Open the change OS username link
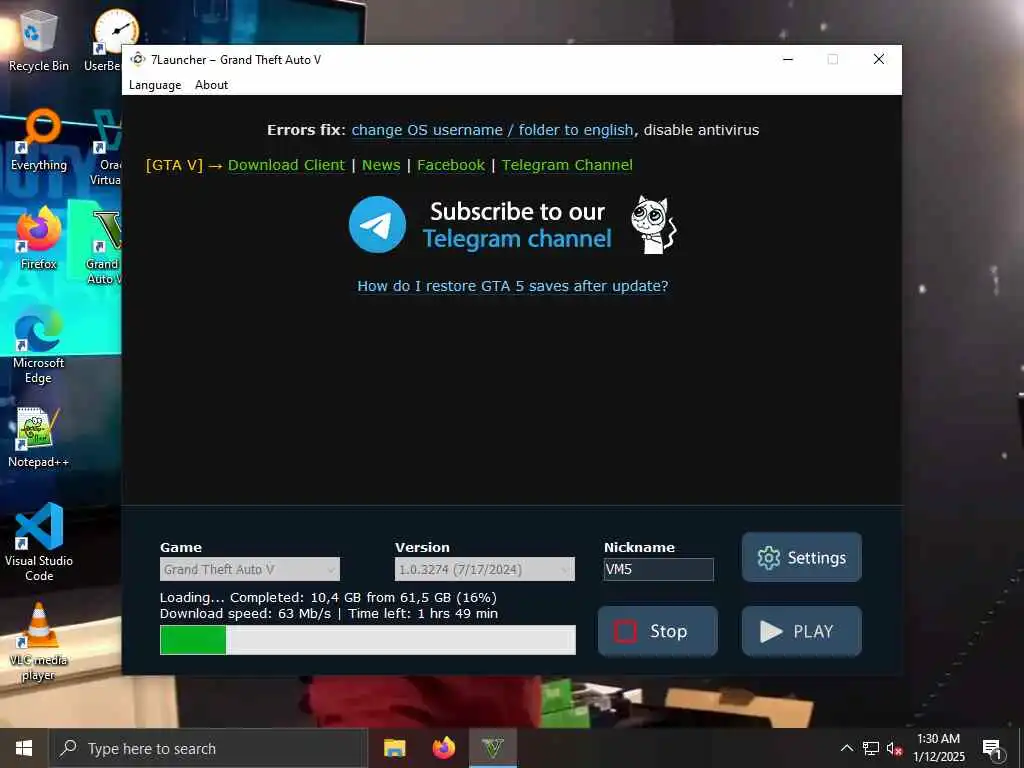This screenshot has height=768, width=1024. pyautogui.click(x=492, y=130)
